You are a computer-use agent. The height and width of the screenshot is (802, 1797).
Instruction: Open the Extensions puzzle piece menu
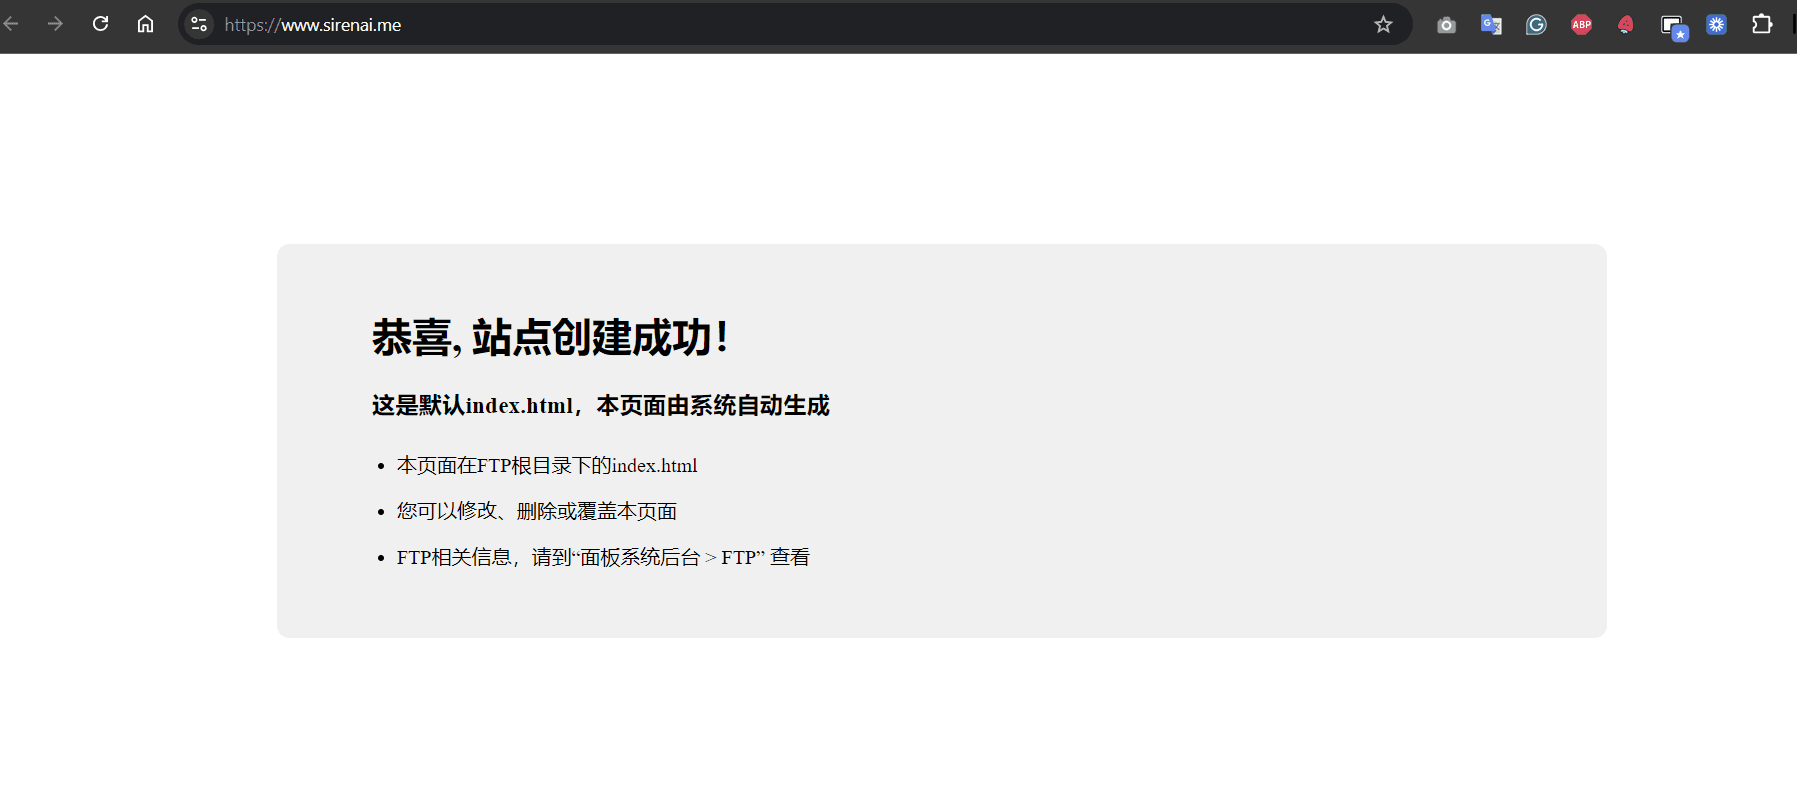point(1762,24)
